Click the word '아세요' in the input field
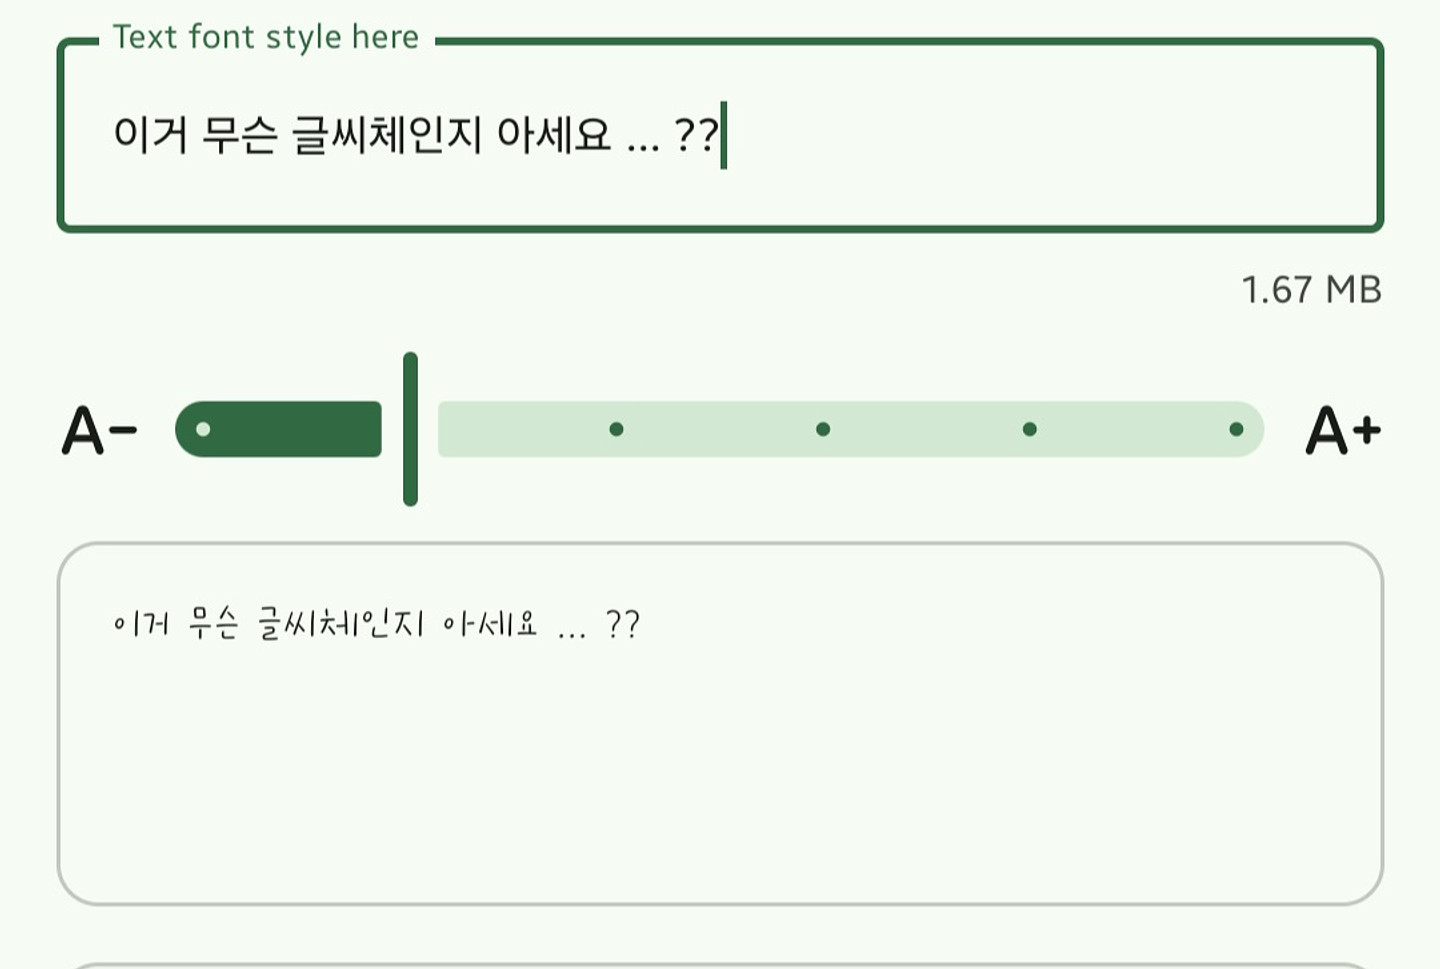Image resolution: width=1440 pixels, height=969 pixels. coord(553,134)
